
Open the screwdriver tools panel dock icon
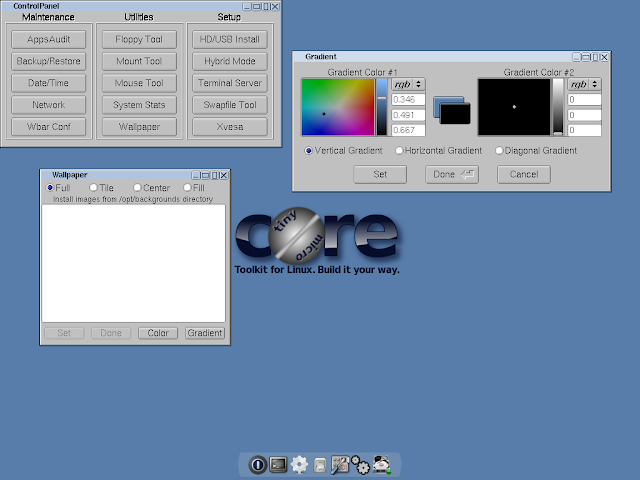tap(340, 464)
